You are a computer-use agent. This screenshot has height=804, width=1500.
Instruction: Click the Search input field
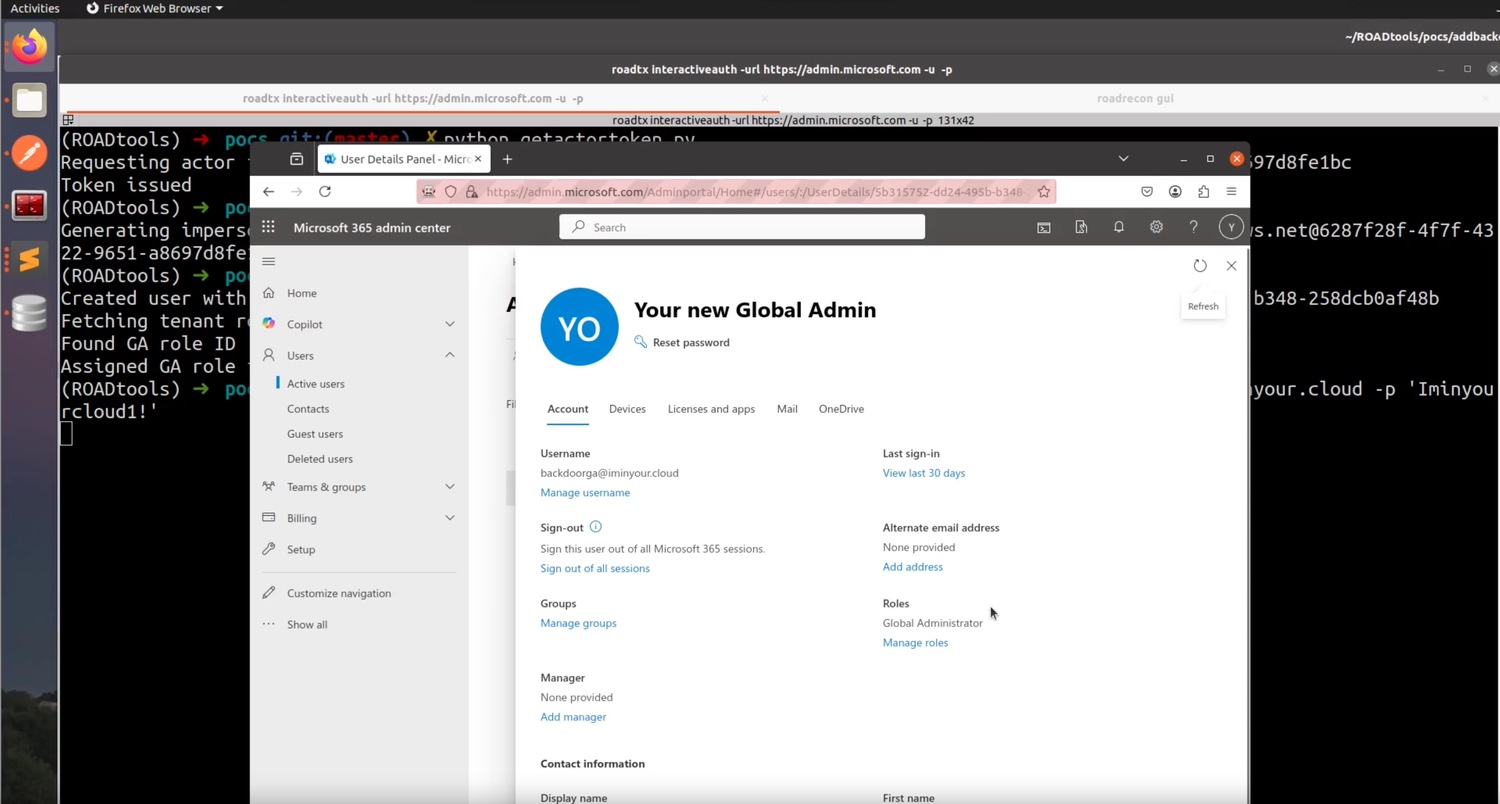point(742,227)
